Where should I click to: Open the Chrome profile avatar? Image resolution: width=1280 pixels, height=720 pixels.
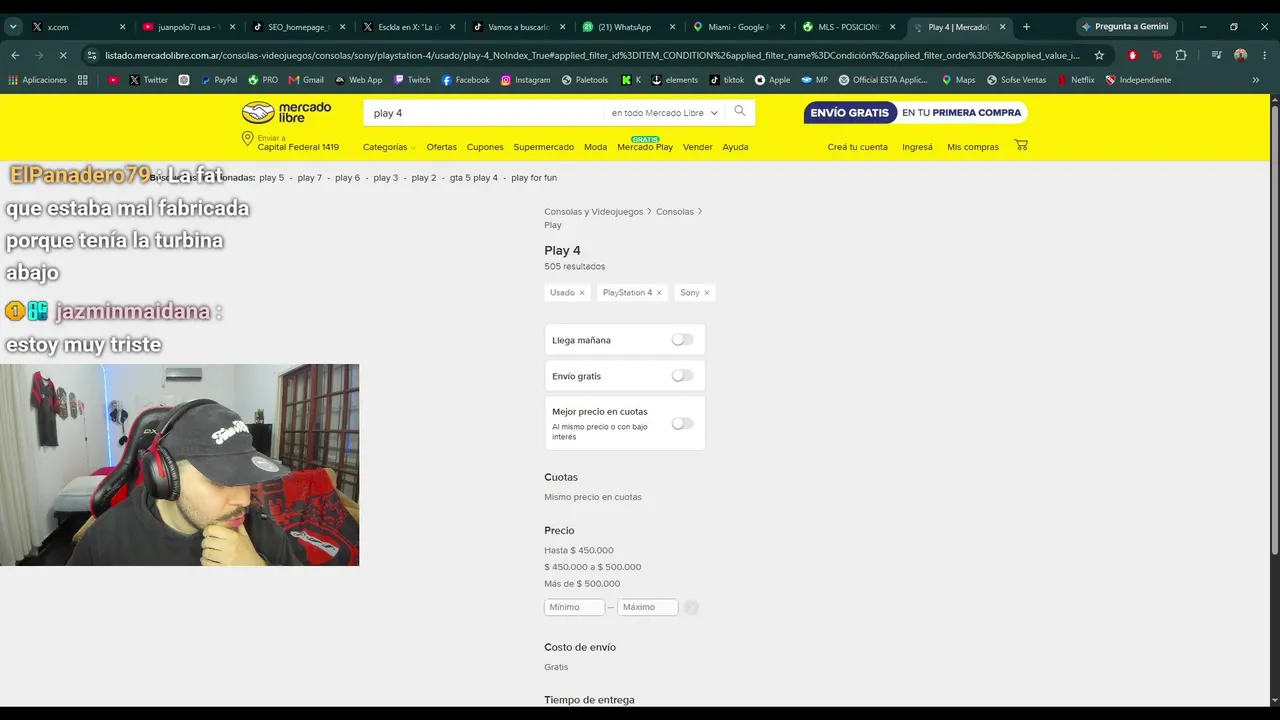pos(1241,55)
